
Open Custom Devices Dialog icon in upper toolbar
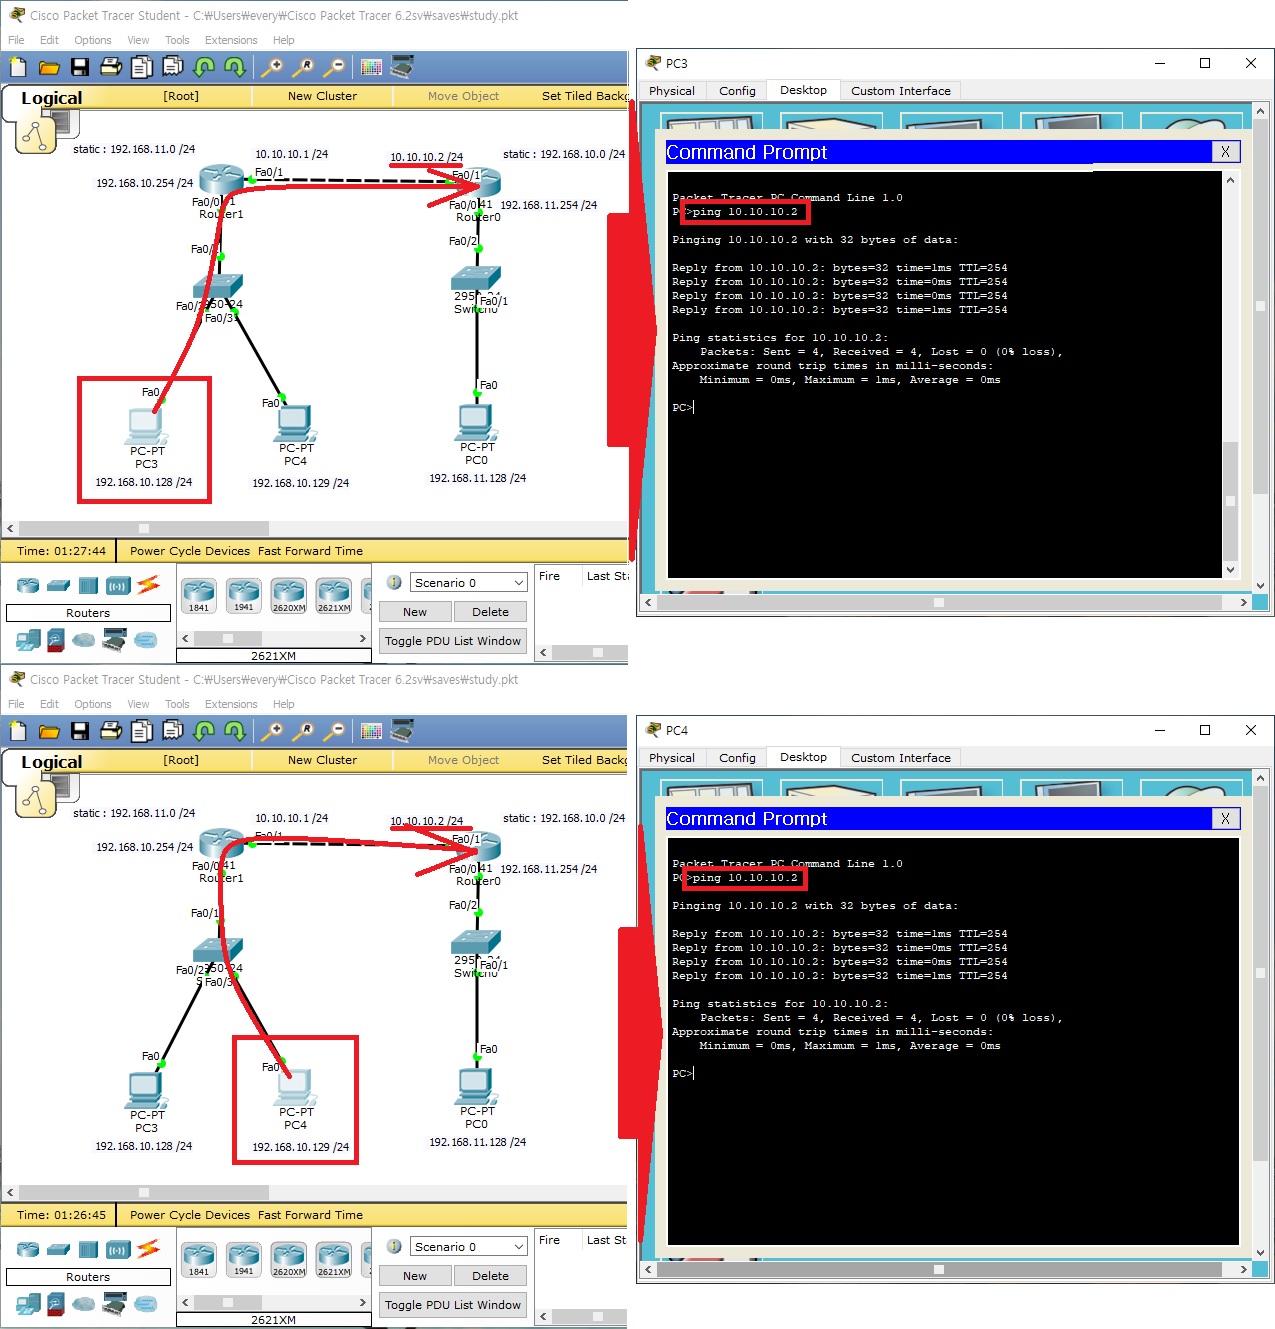(402, 67)
